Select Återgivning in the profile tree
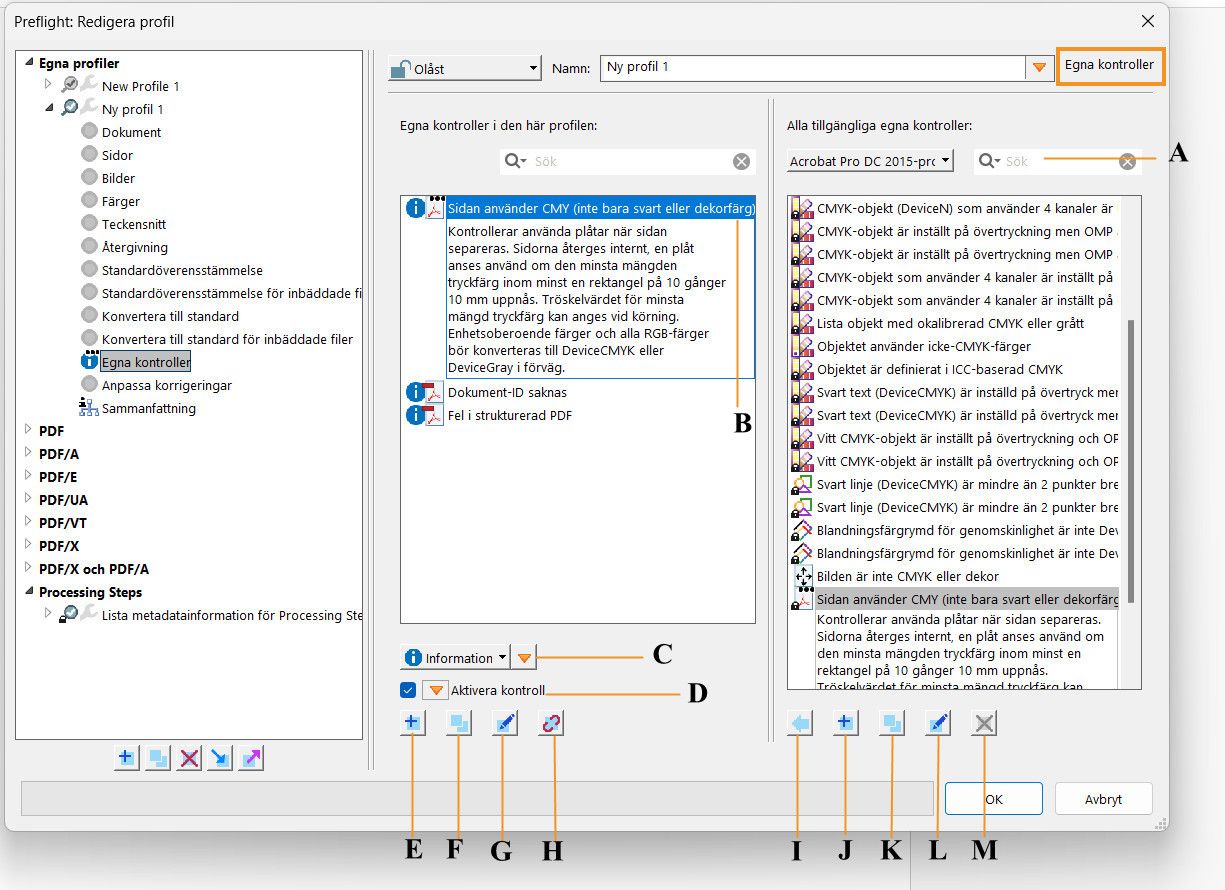The height and width of the screenshot is (890, 1225). coord(135,247)
